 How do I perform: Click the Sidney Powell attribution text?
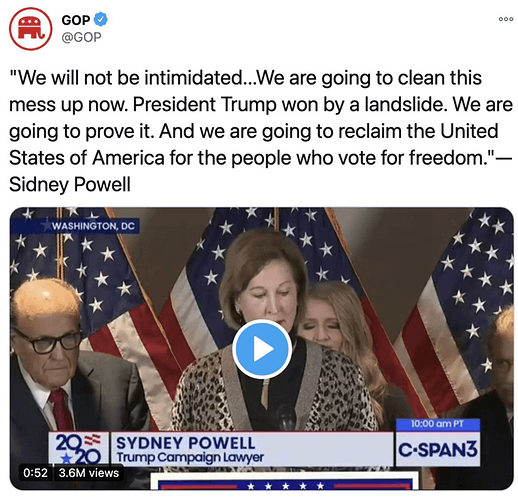click(70, 184)
